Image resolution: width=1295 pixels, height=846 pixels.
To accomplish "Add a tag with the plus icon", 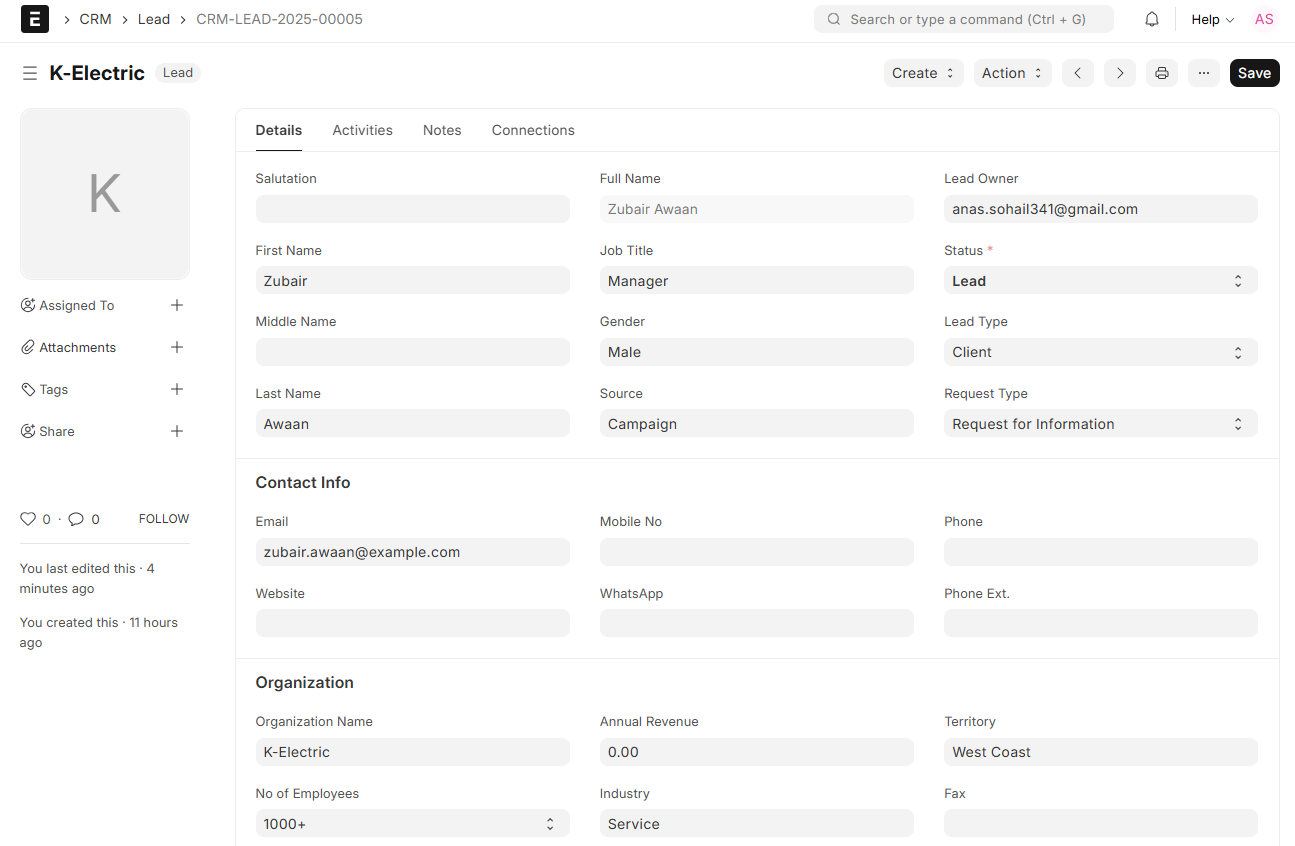I will coord(177,389).
